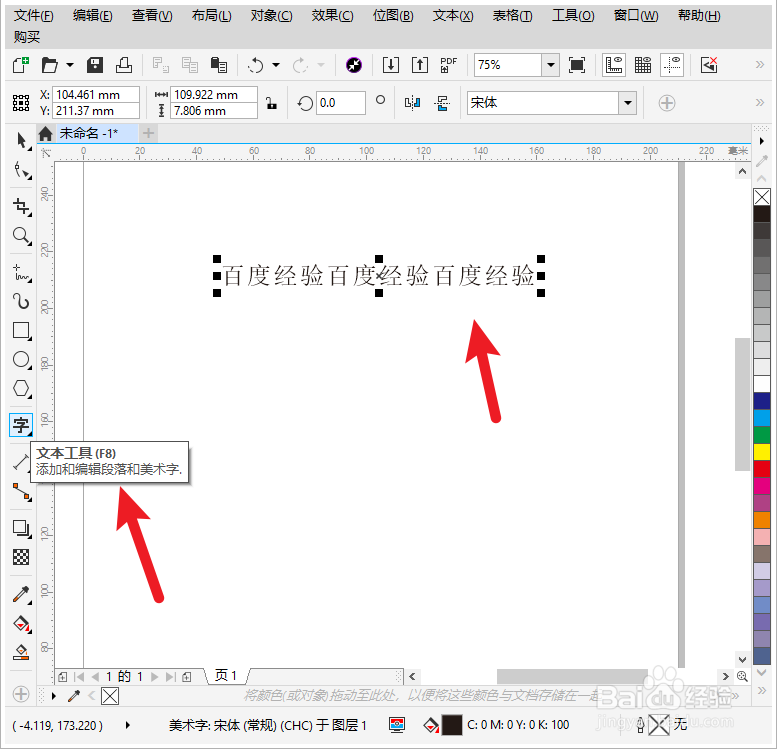
Task: Click the X position field
Action: click(96, 94)
